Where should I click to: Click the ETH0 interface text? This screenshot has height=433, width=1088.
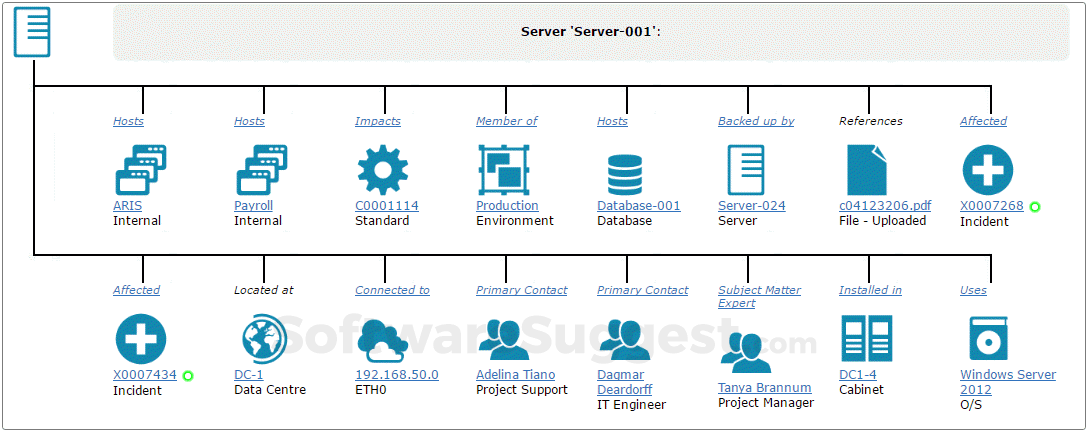(x=371, y=390)
